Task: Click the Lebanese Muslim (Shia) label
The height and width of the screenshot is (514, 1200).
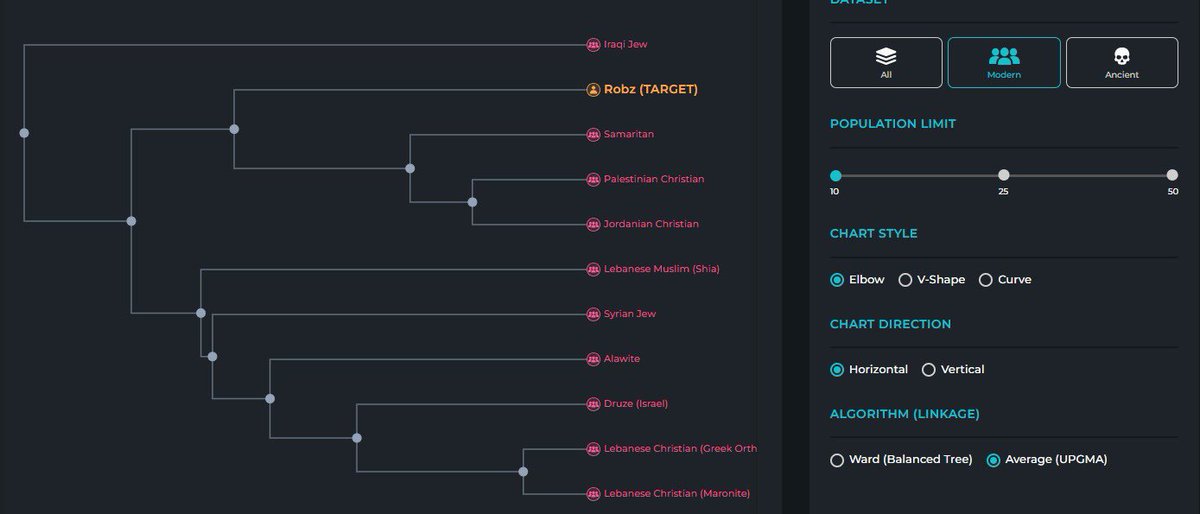Action: tap(661, 269)
